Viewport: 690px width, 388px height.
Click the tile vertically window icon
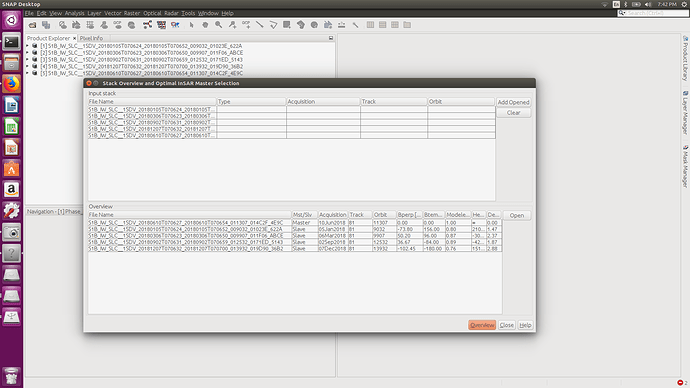(x=383, y=25)
